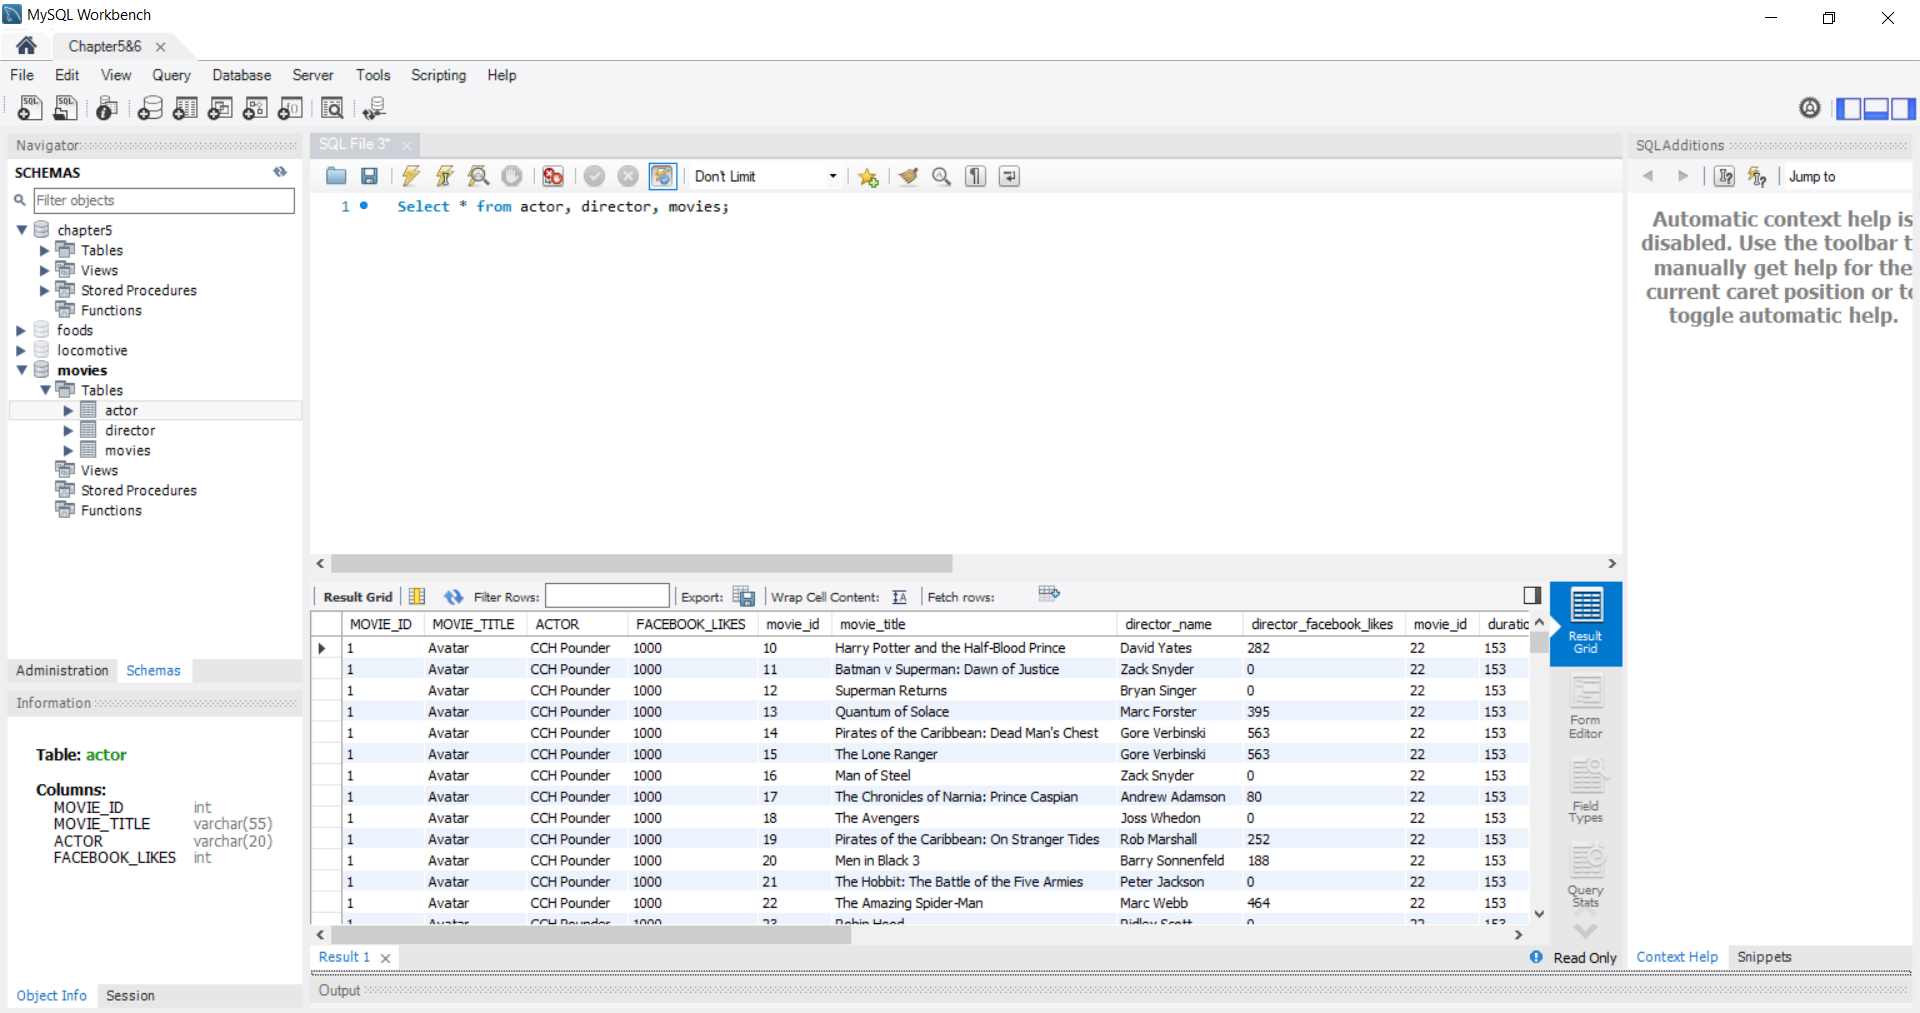
Task: Switch to the Snippets tab
Action: click(x=1763, y=957)
